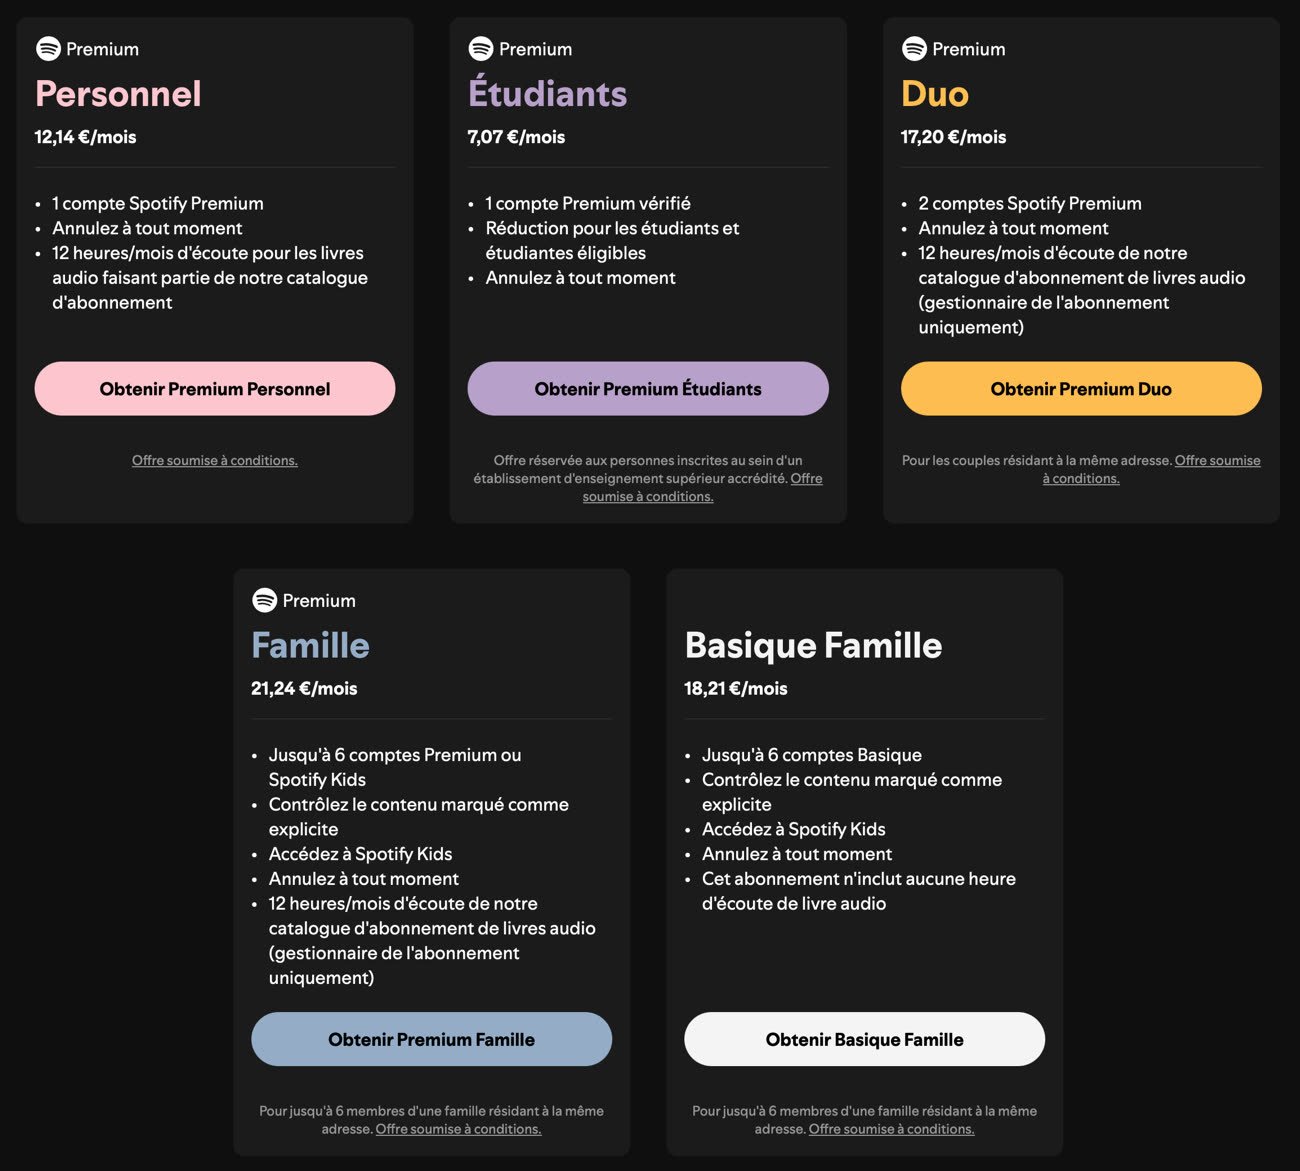Viewport: 1300px width, 1171px height.
Task: Open the Personnel card's Offre soumise à conditions link
Action: click(215, 461)
